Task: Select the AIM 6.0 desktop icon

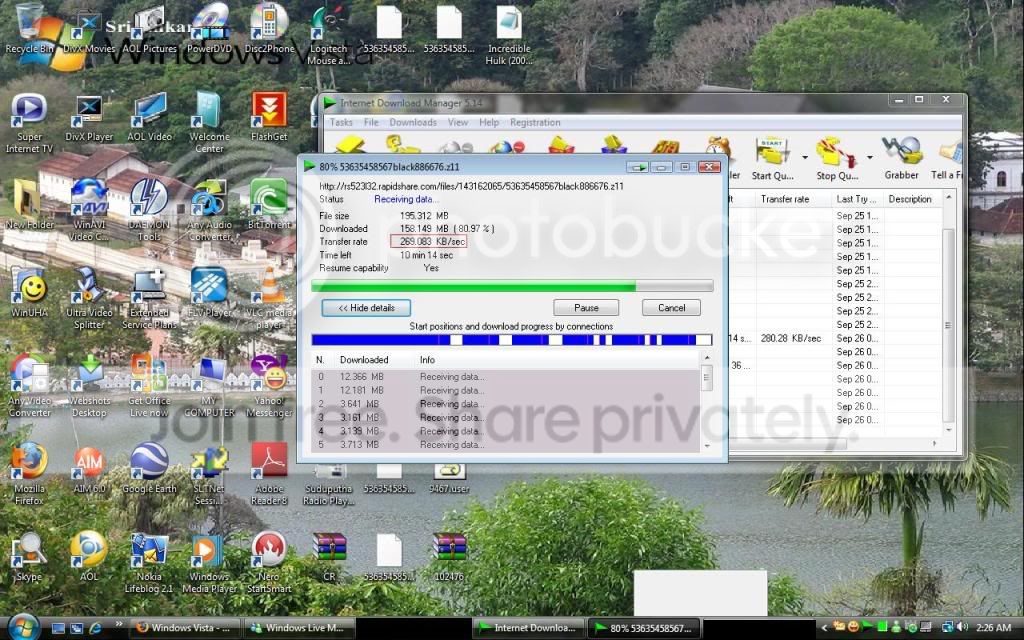Action: [89, 470]
